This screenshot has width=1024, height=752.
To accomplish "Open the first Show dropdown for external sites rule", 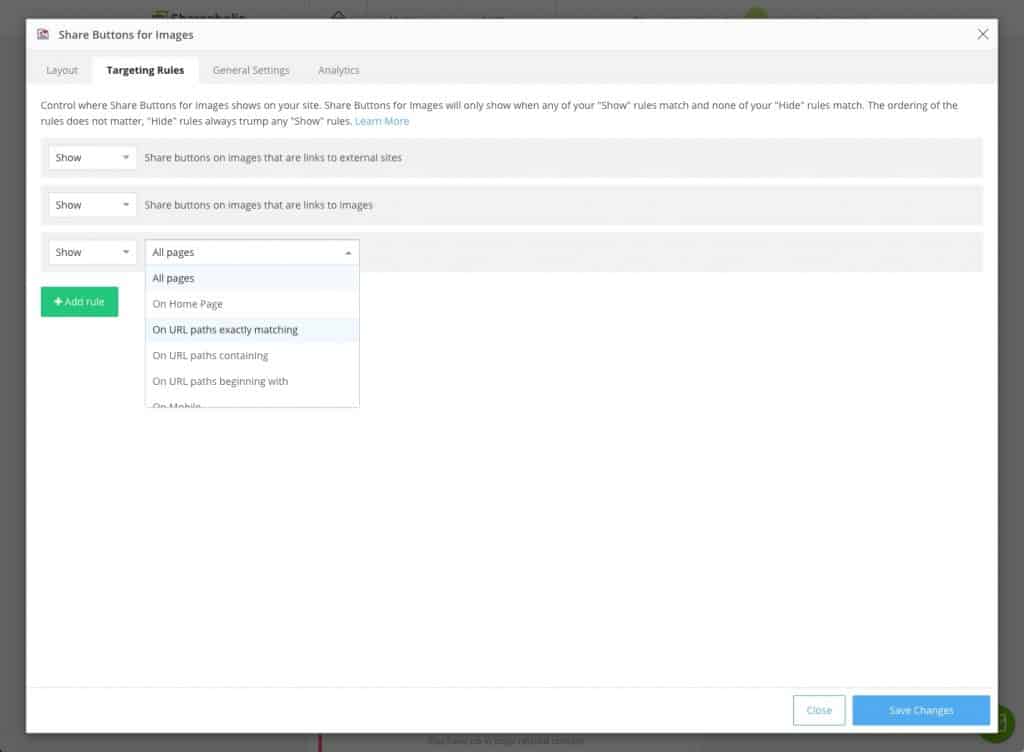I will click(x=91, y=157).
